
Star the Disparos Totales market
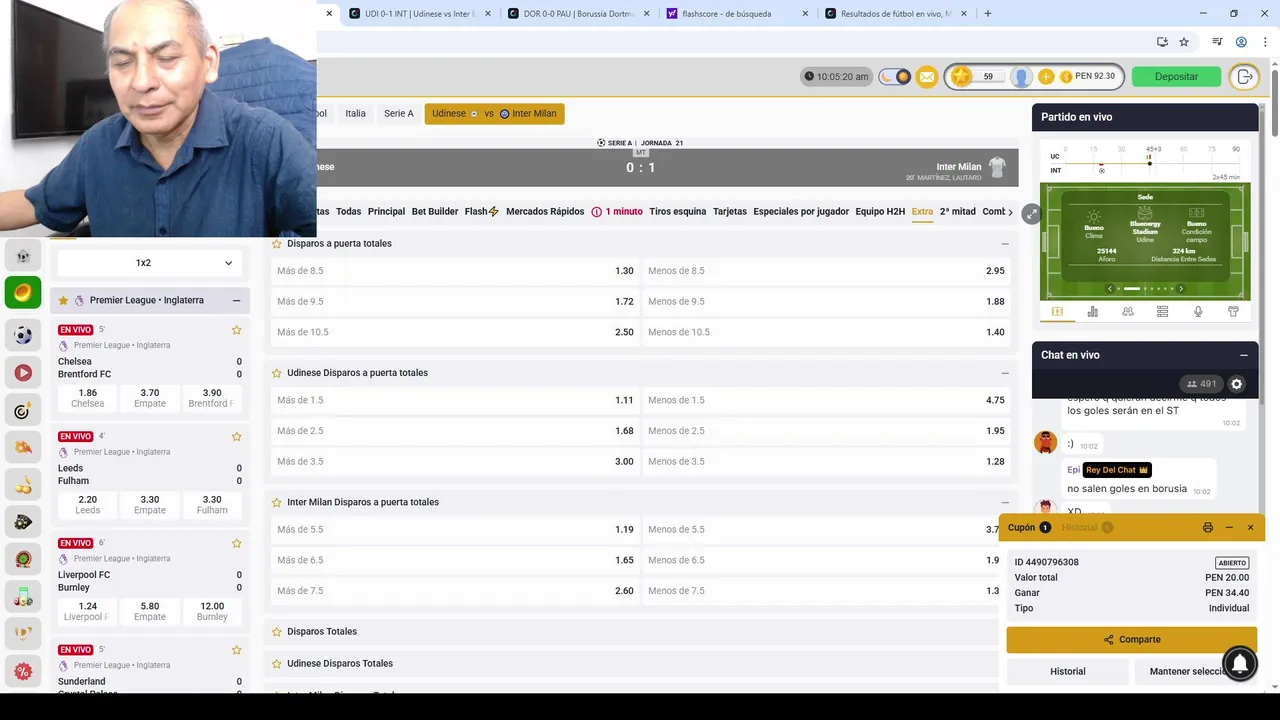point(277,632)
